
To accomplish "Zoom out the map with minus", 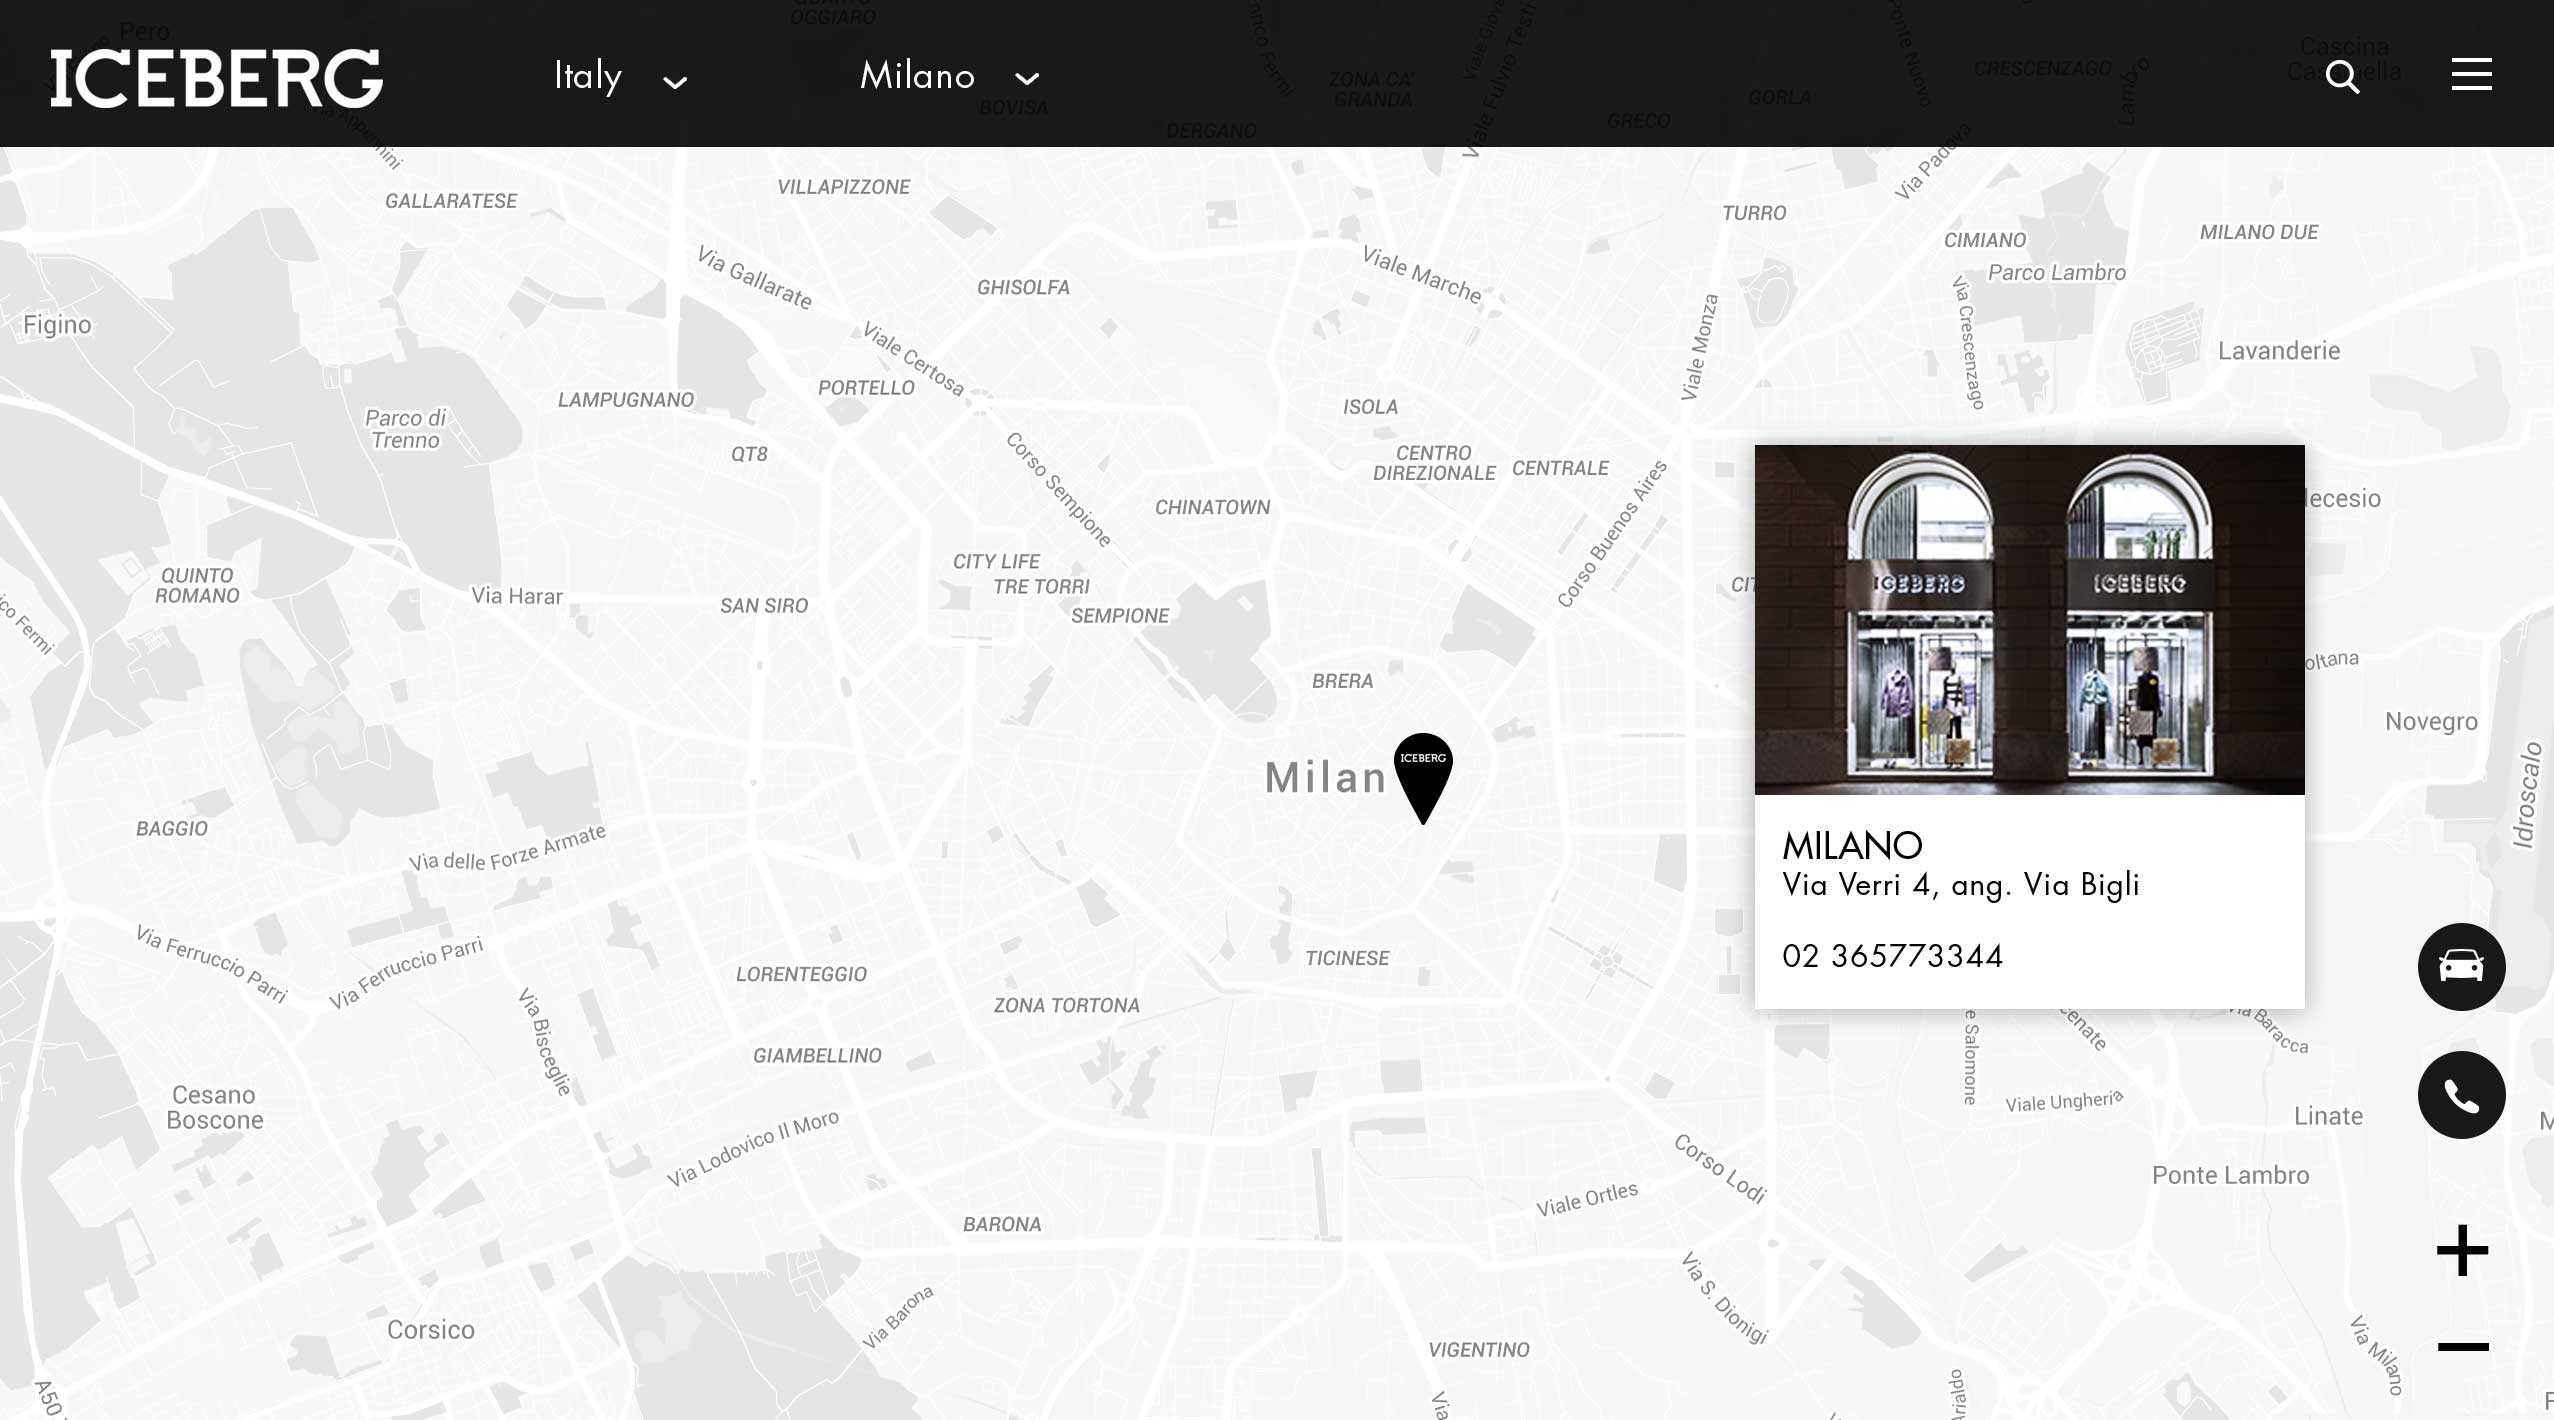I will coord(2463,1347).
